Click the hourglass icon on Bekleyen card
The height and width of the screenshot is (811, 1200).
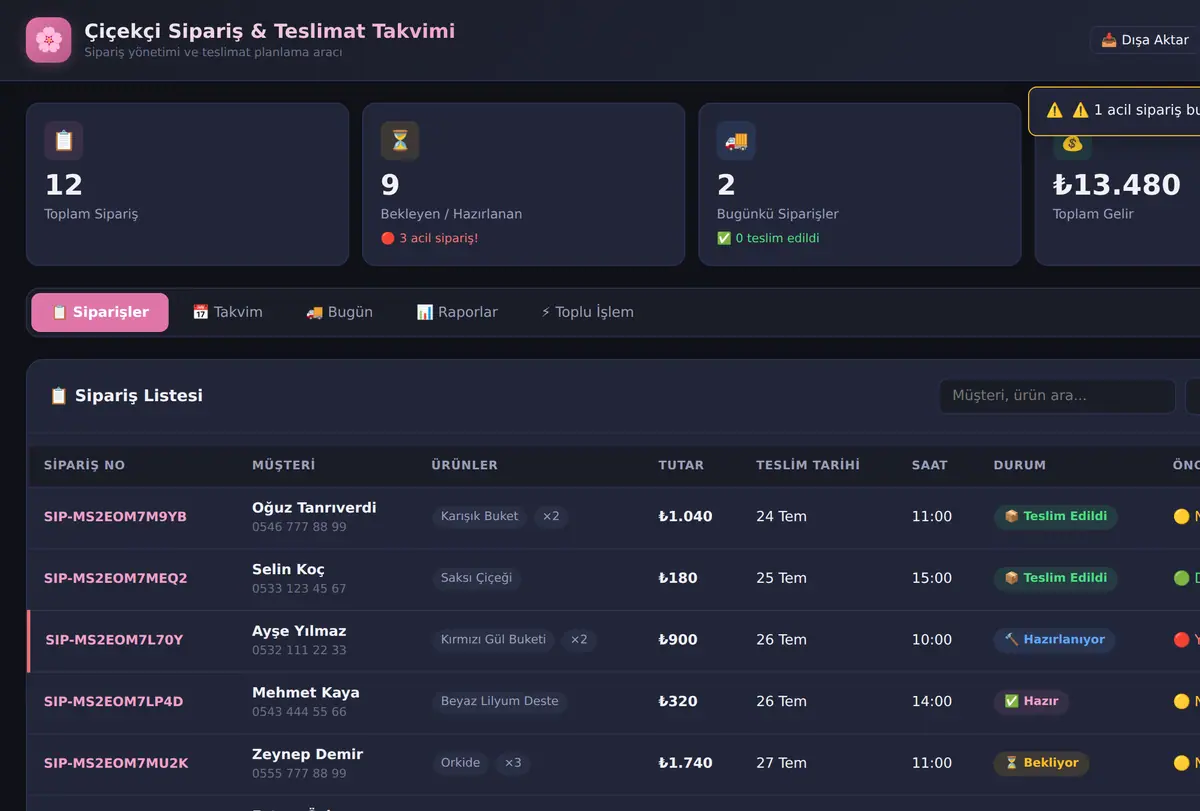pyautogui.click(x=400, y=141)
